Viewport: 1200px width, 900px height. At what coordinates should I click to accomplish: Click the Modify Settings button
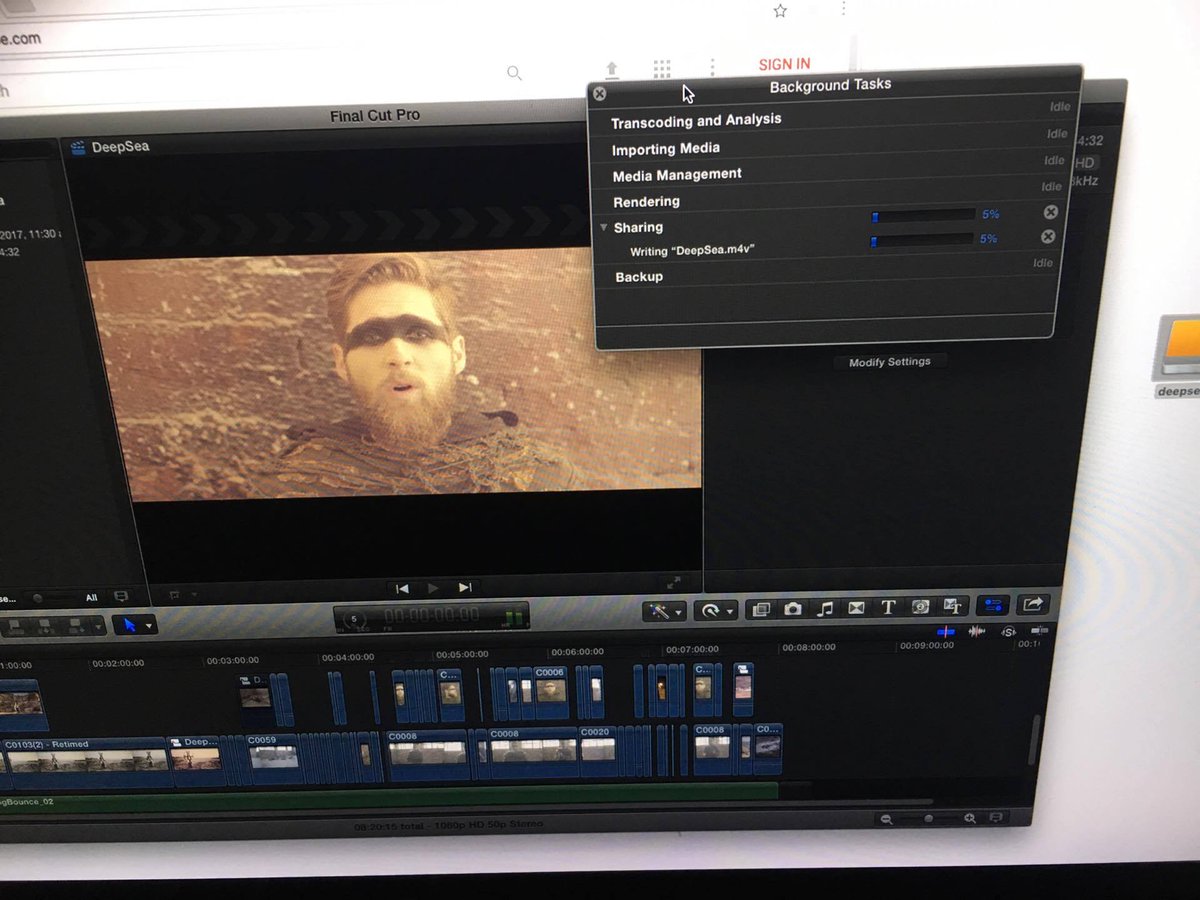[889, 362]
